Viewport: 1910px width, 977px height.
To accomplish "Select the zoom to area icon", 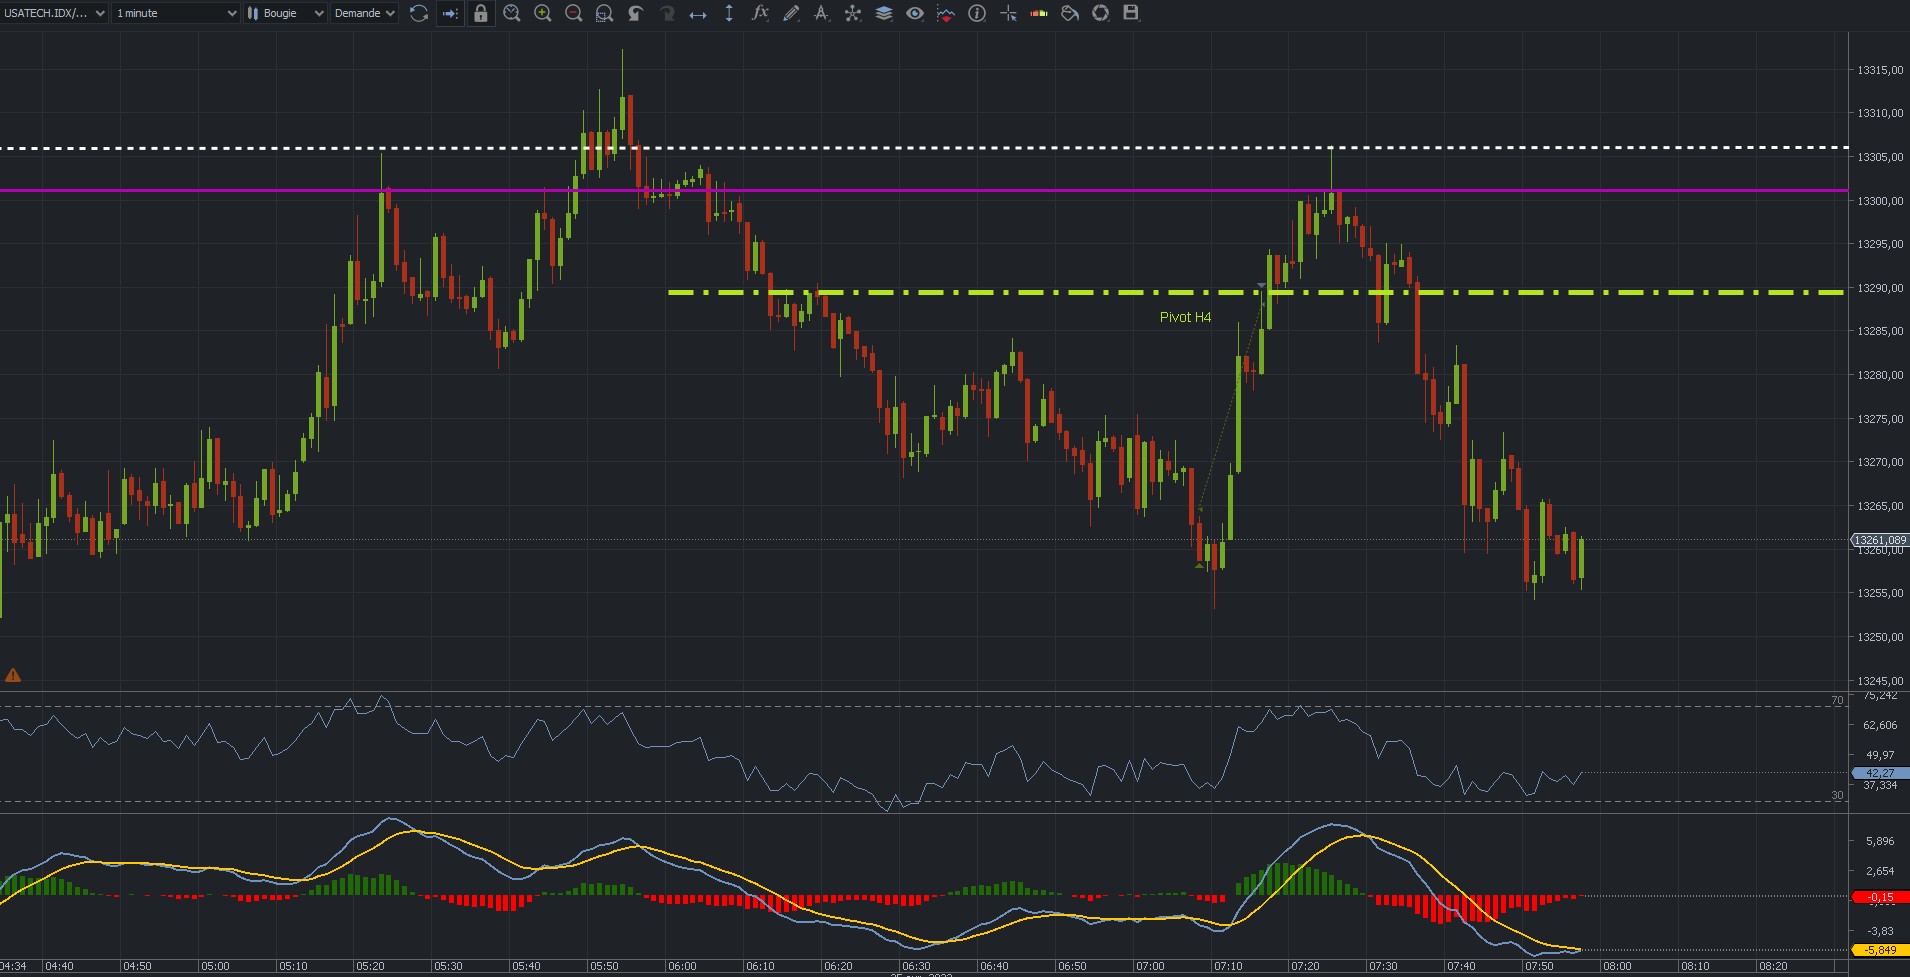I will pos(604,13).
